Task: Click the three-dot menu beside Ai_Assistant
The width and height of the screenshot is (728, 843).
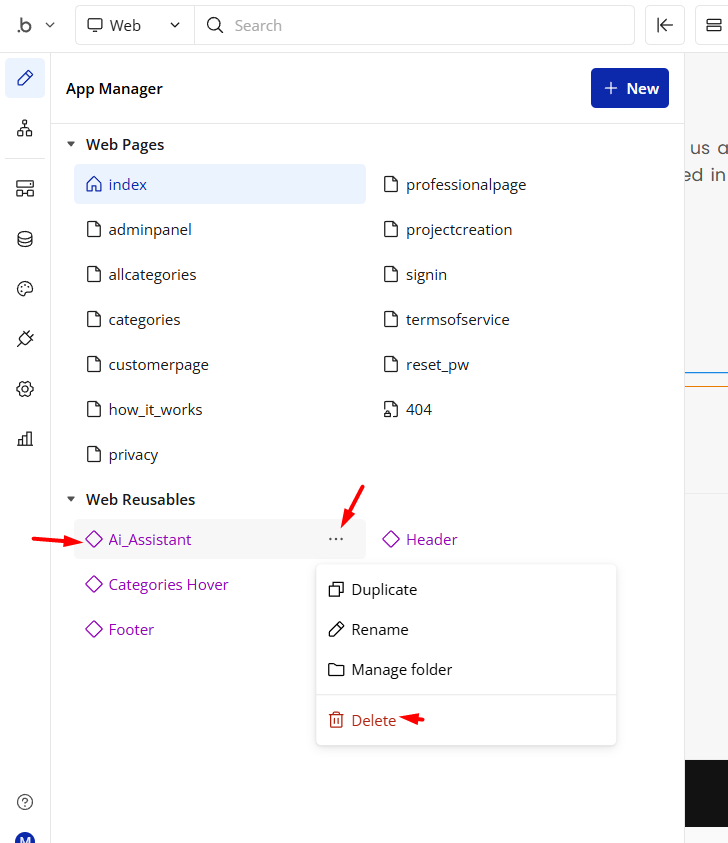Action: (335, 540)
